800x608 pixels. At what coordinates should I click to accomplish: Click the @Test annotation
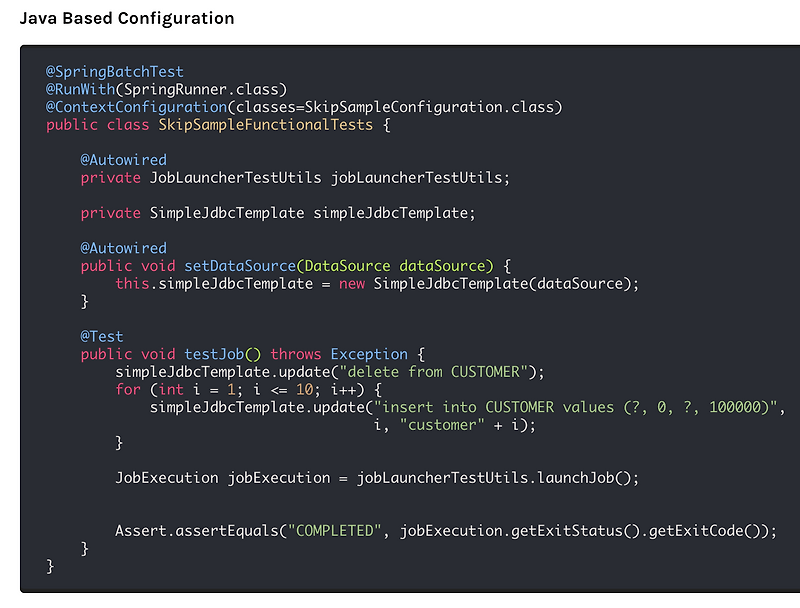click(102, 337)
